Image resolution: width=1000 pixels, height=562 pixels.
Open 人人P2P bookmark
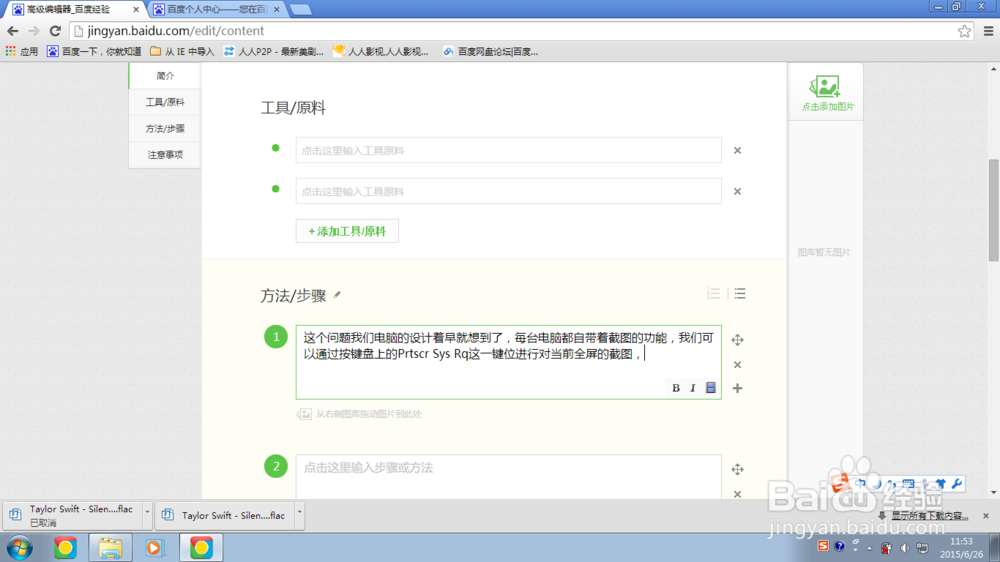point(274,52)
